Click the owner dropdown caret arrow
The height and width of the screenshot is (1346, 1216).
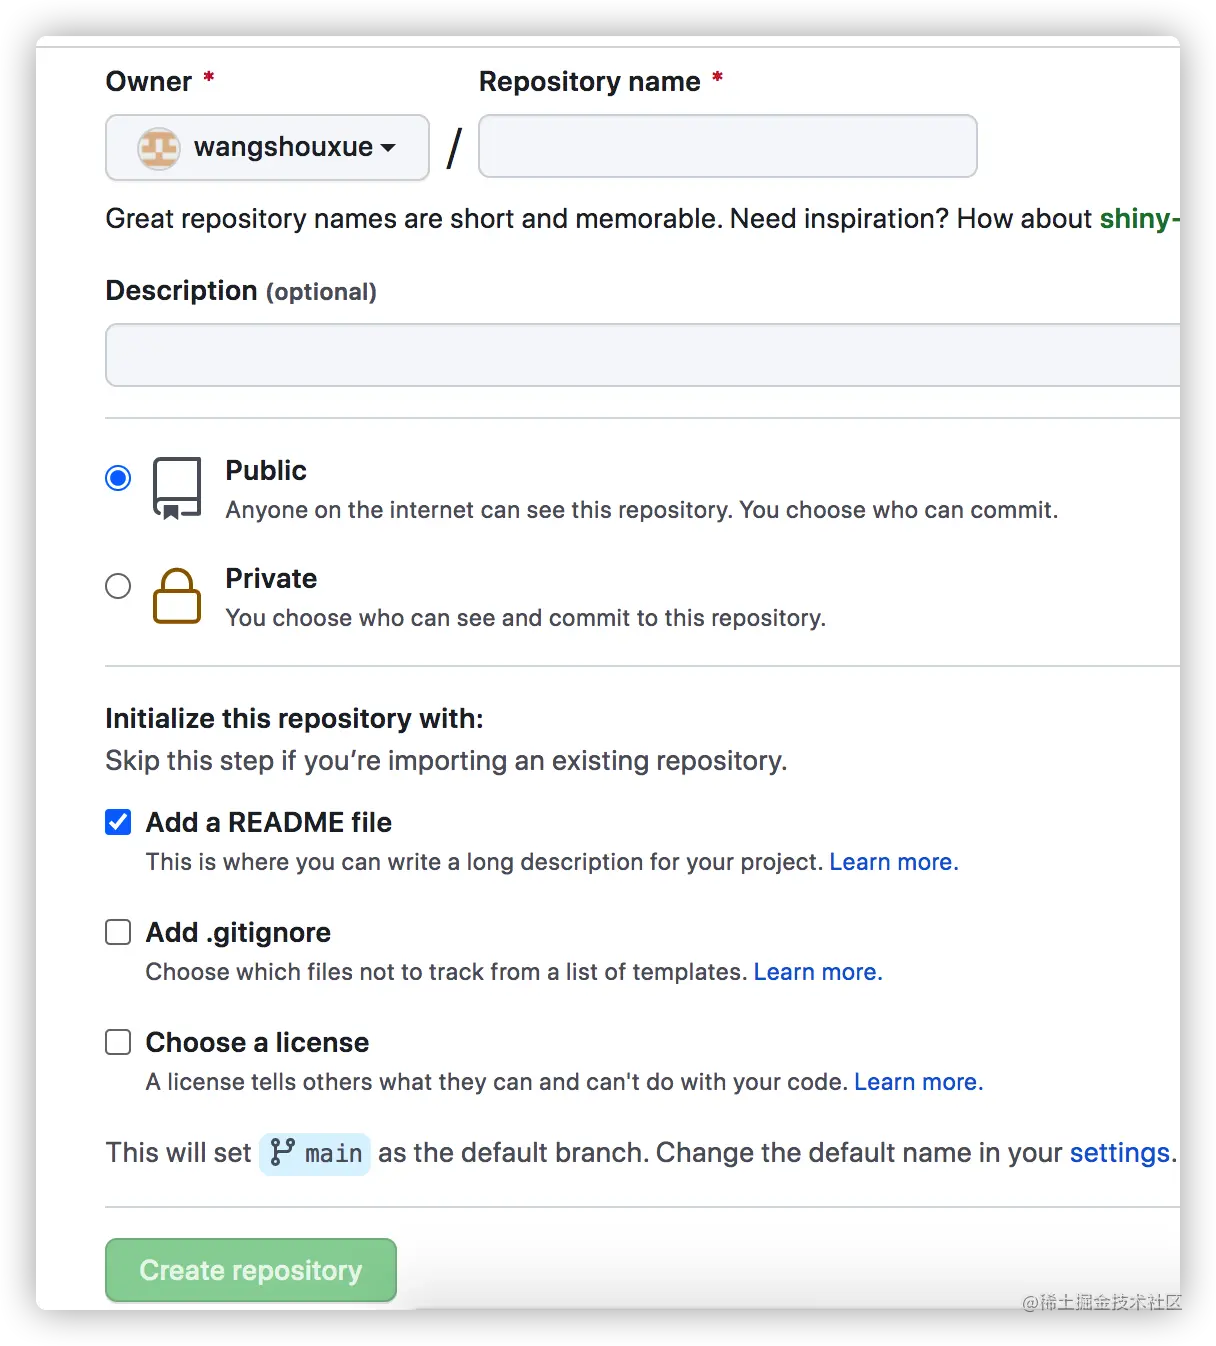pos(388,148)
